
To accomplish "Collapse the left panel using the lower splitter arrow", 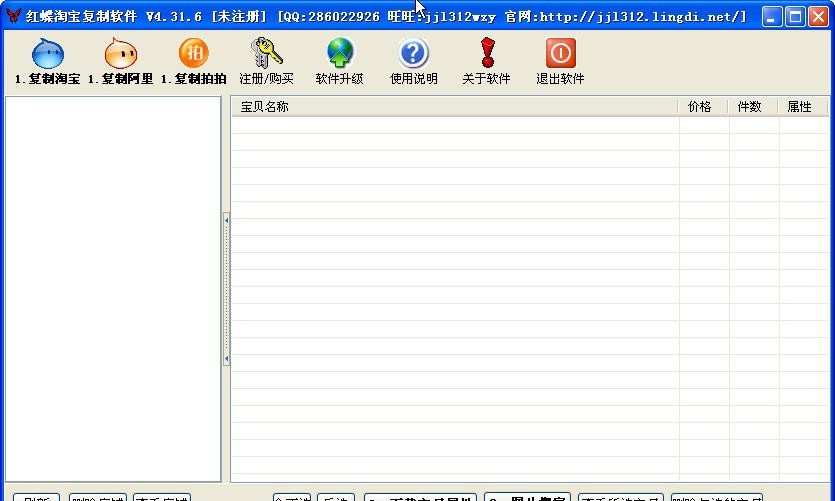I will 226,359.
